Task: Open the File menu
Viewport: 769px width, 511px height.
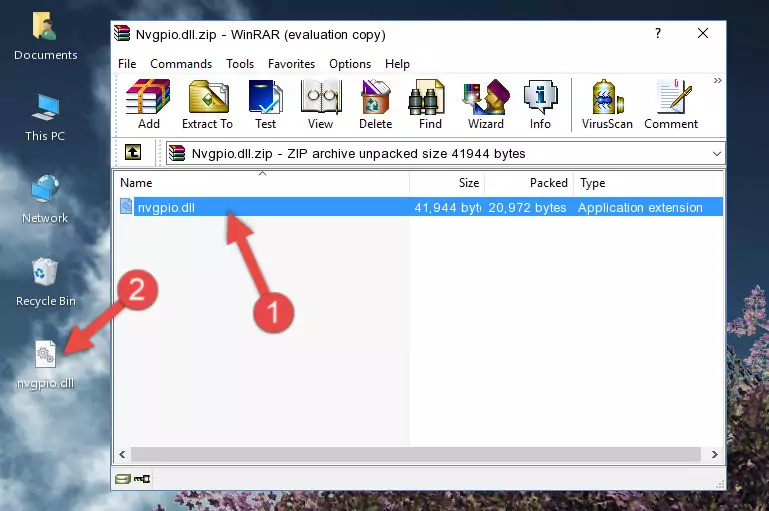Action: point(127,64)
